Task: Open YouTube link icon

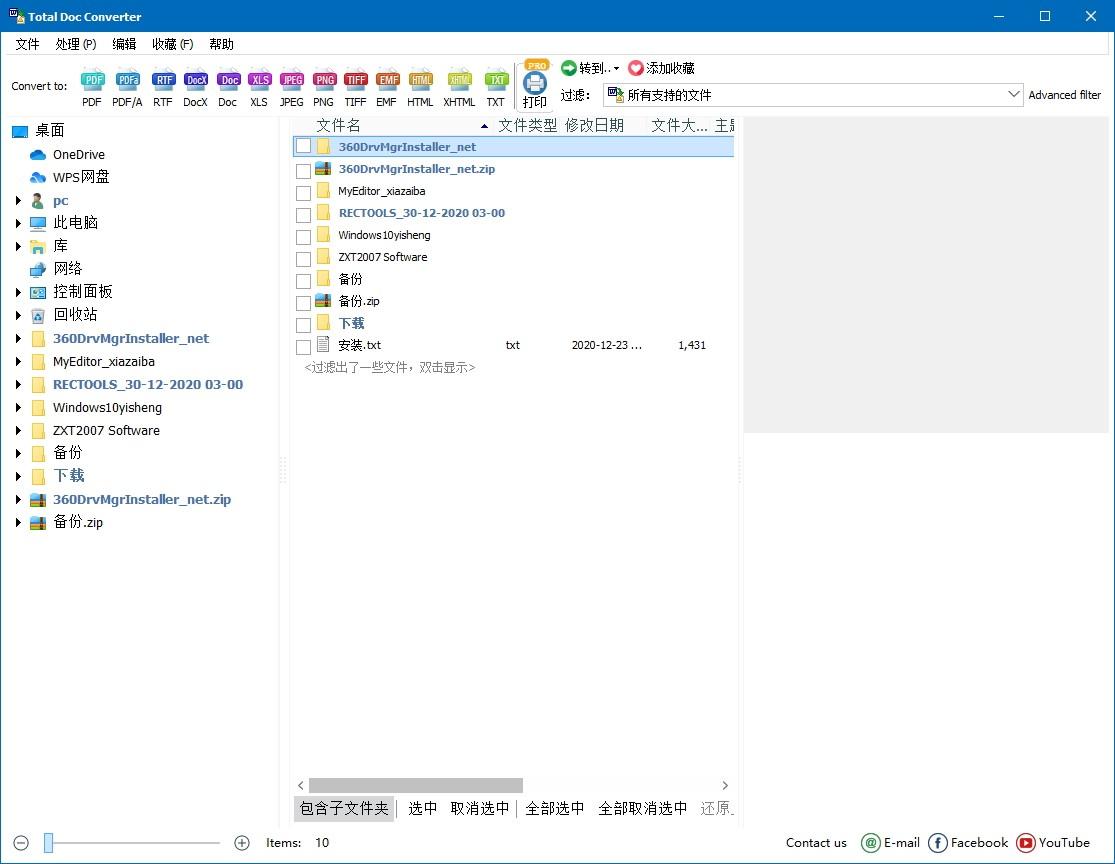Action: [1025, 843]
